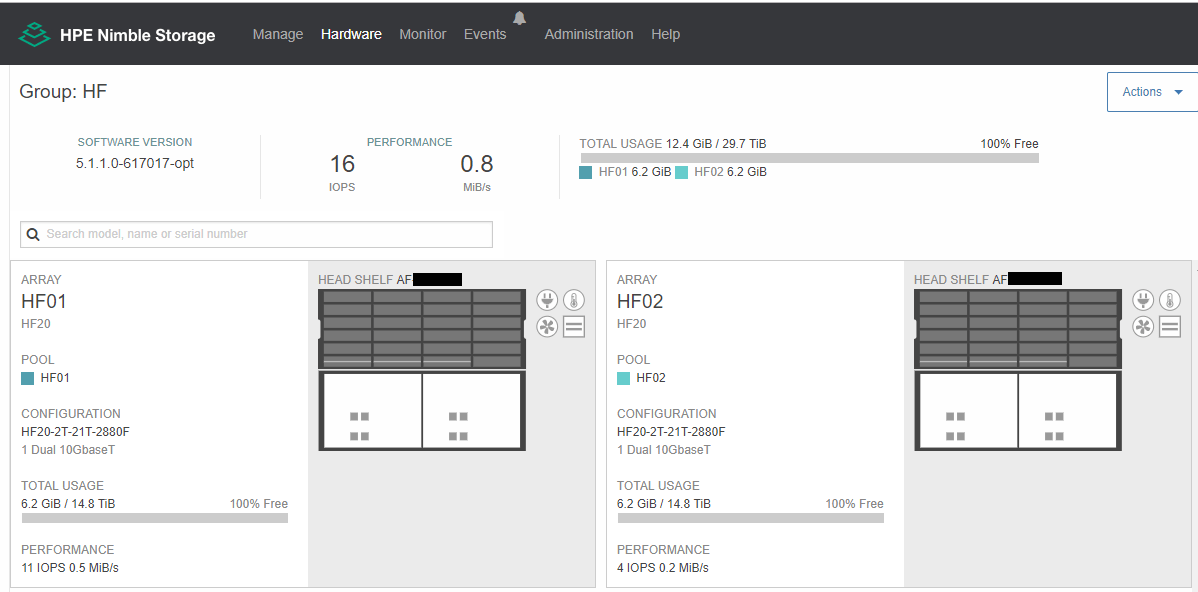Viewport: 1198px width, 592px height.
Task: Click HF02 configuration HF20-2T-21T-2880F text
Action: (x=672, y=432)
